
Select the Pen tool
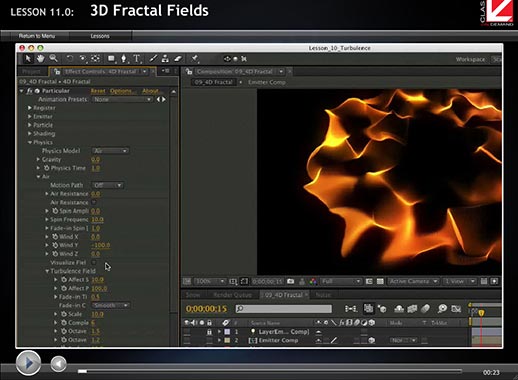tap(124, 59)
